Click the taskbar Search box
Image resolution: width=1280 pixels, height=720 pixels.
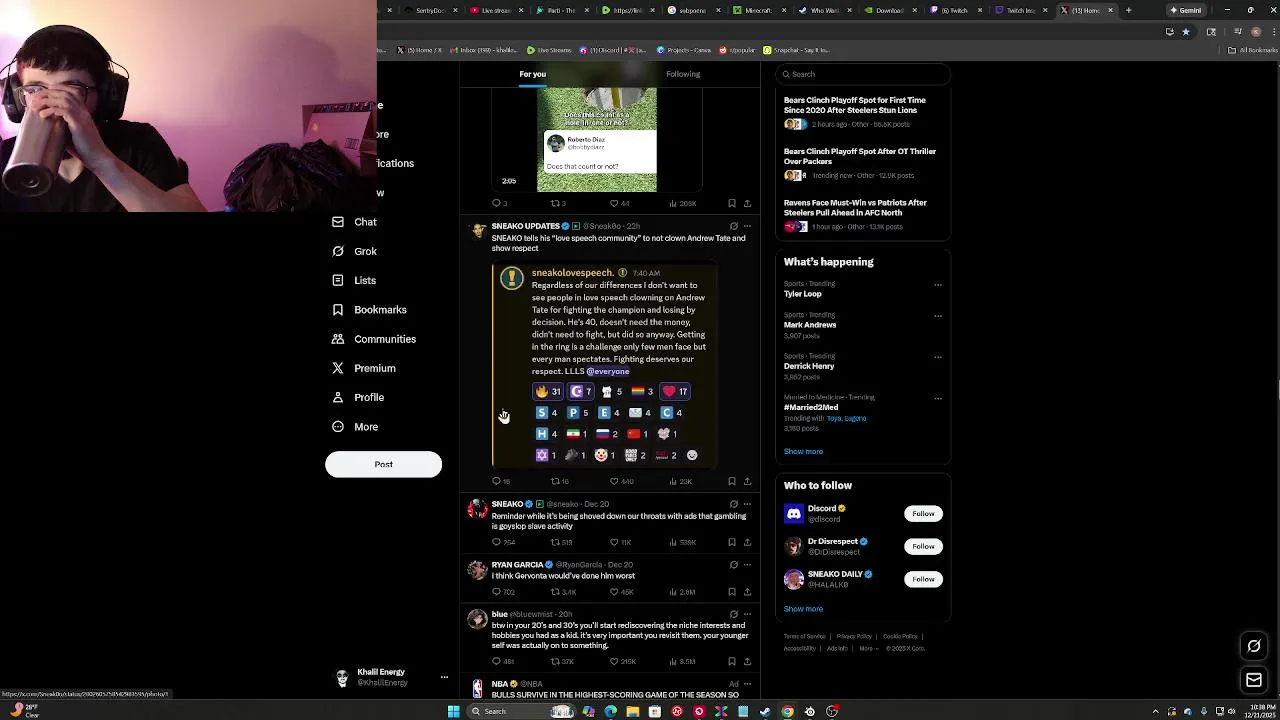(x=520, y=711)
